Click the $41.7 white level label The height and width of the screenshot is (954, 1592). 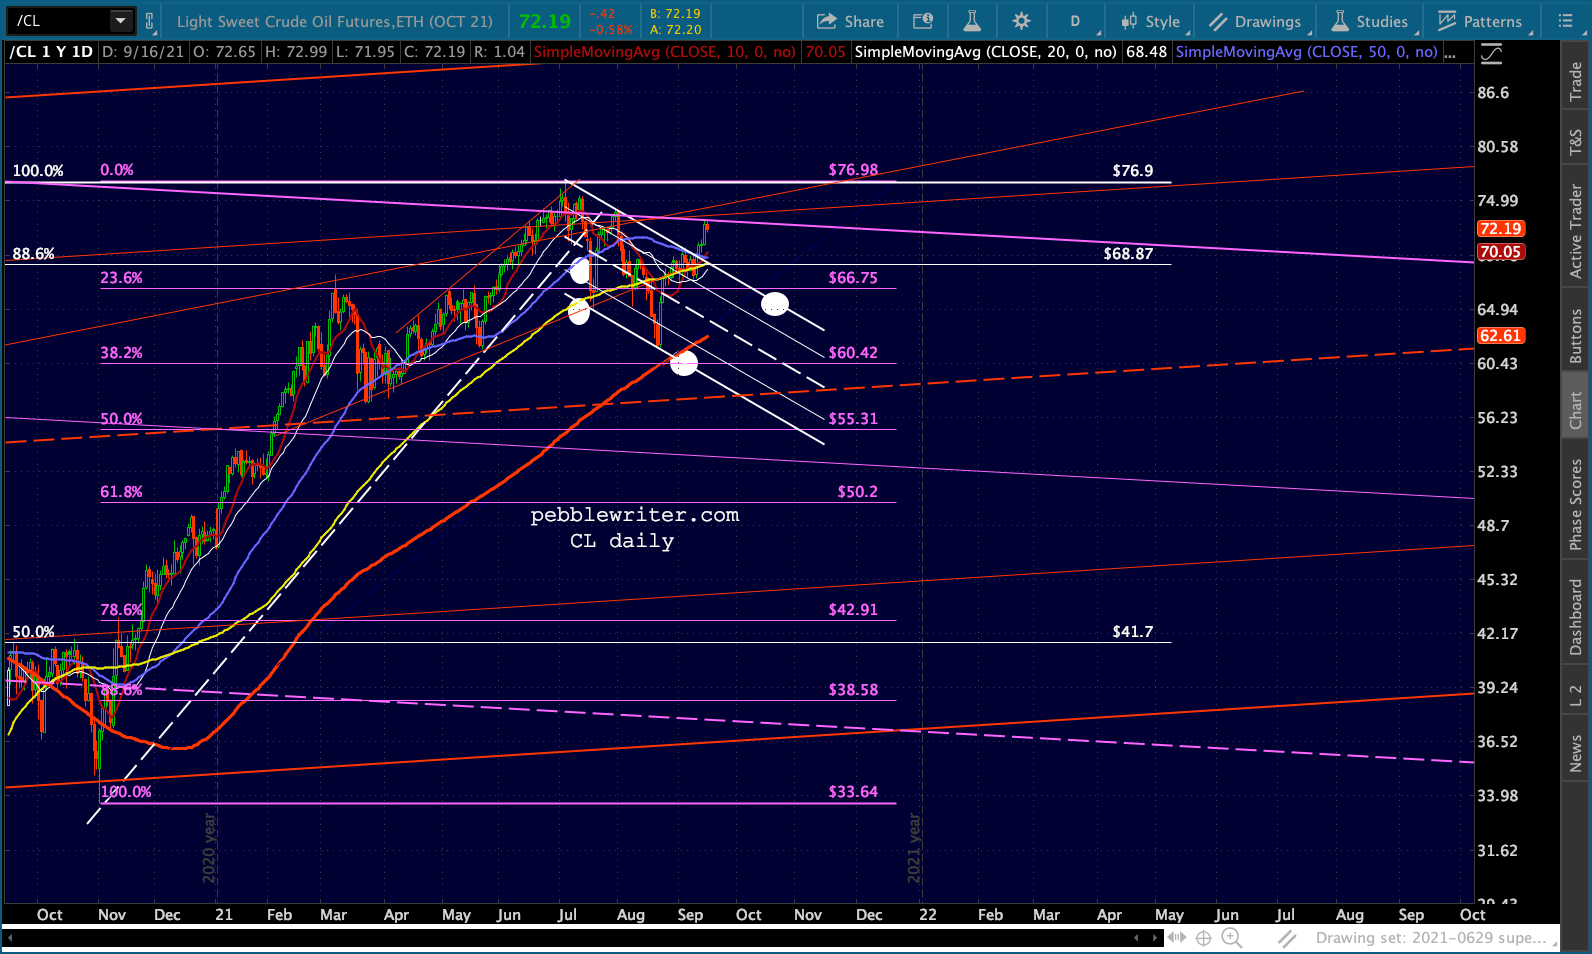point(1133,632)
